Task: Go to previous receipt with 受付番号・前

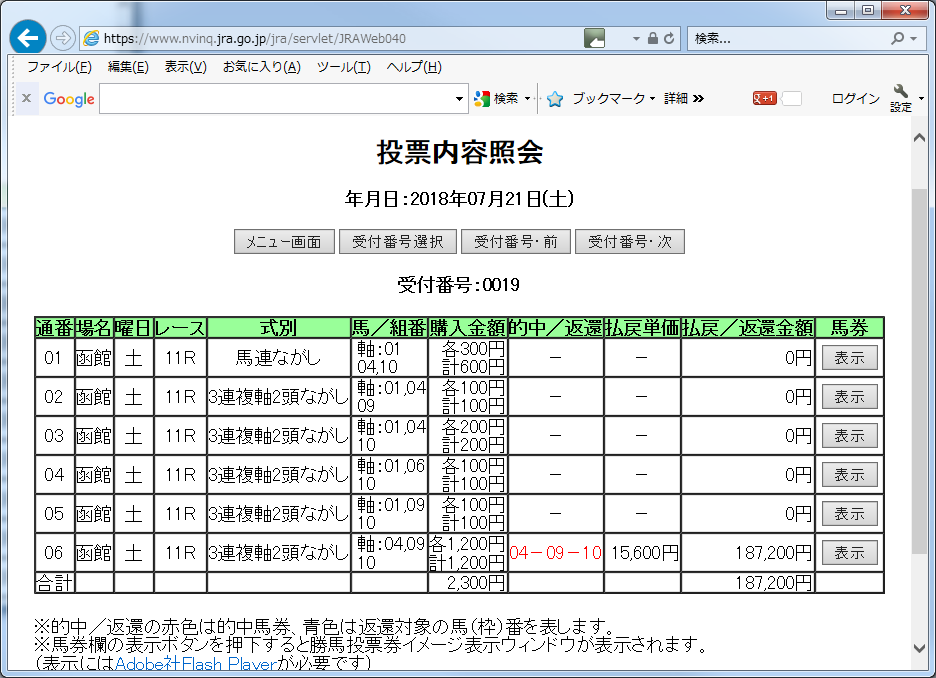Action: point(516,242)
